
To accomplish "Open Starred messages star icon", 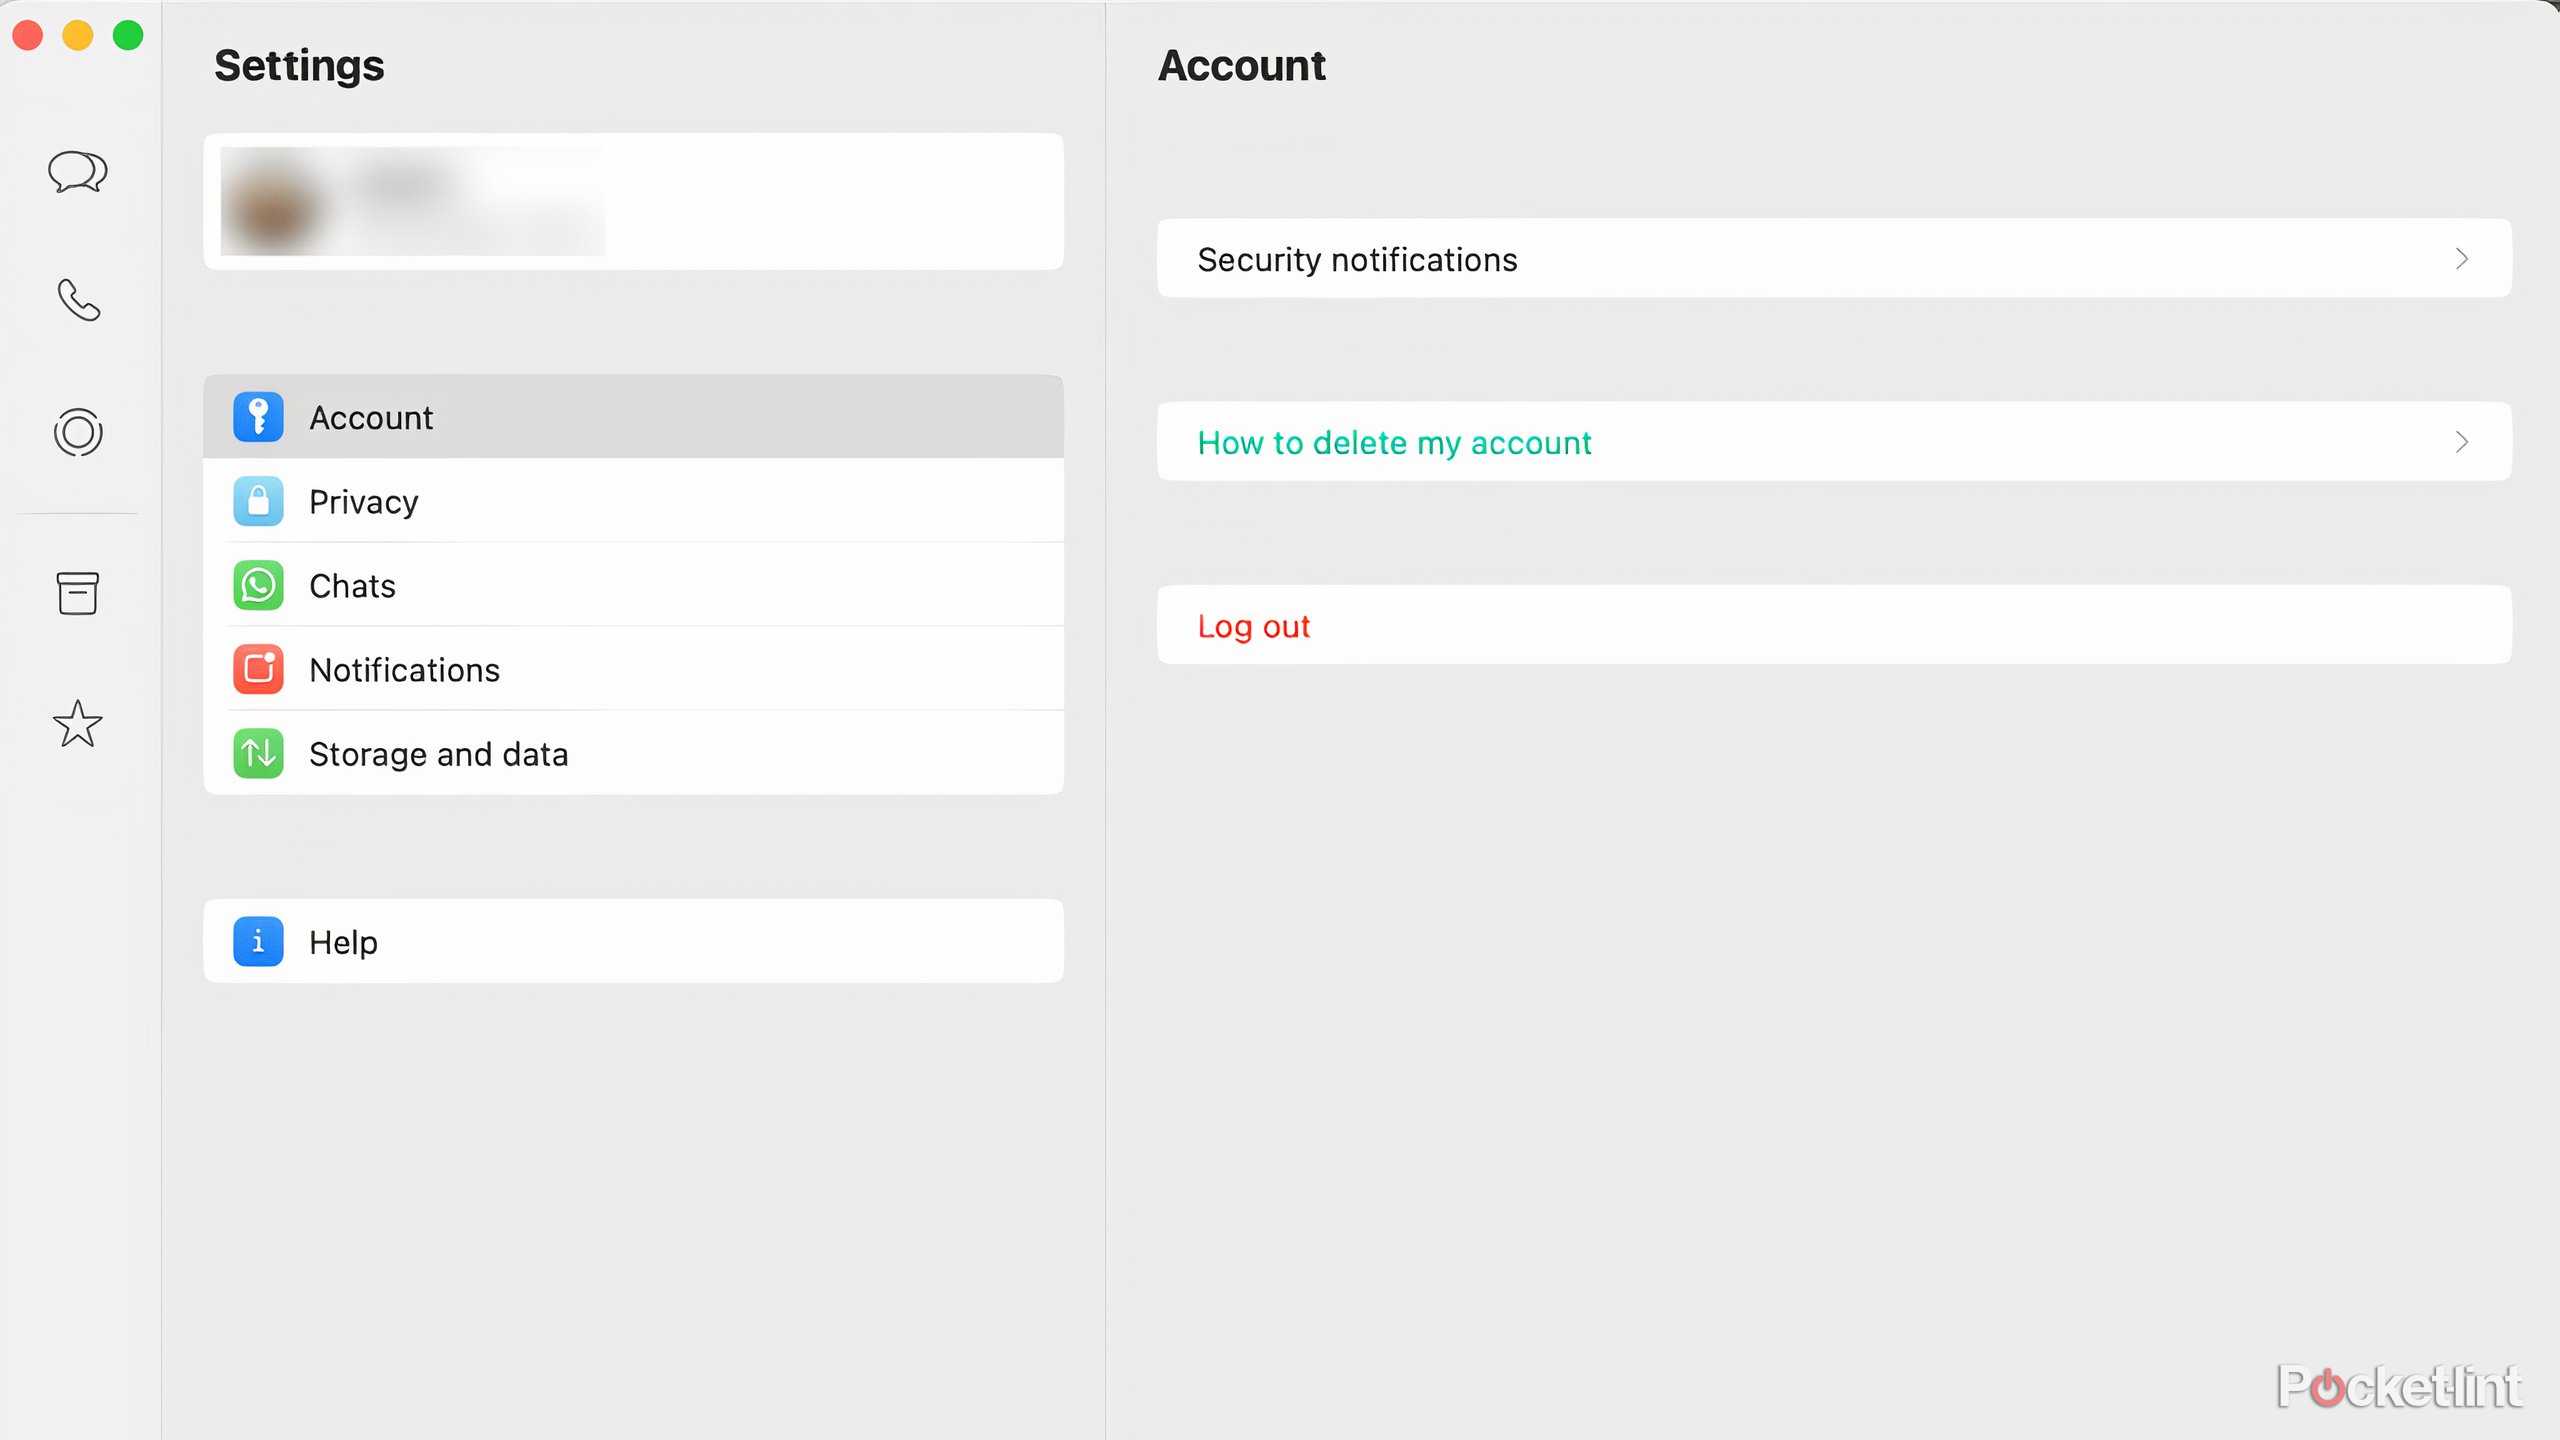I will tap(78, 723).
